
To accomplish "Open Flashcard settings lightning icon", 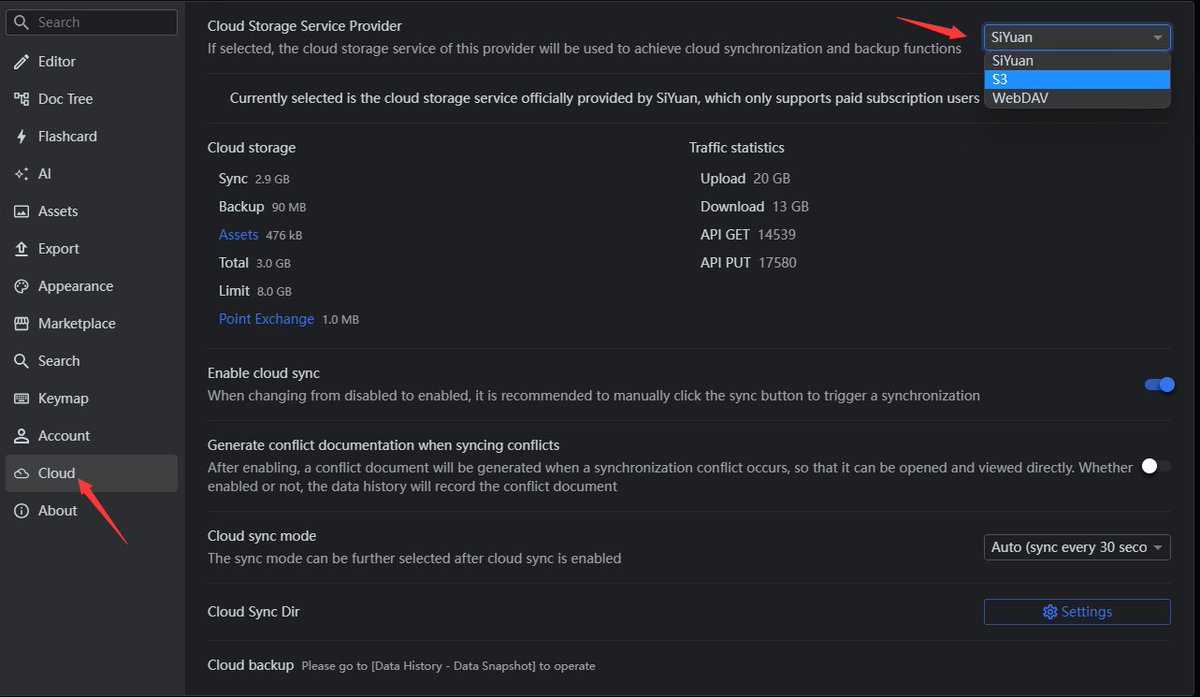I will pyautogui.click(x=20, y=136).
